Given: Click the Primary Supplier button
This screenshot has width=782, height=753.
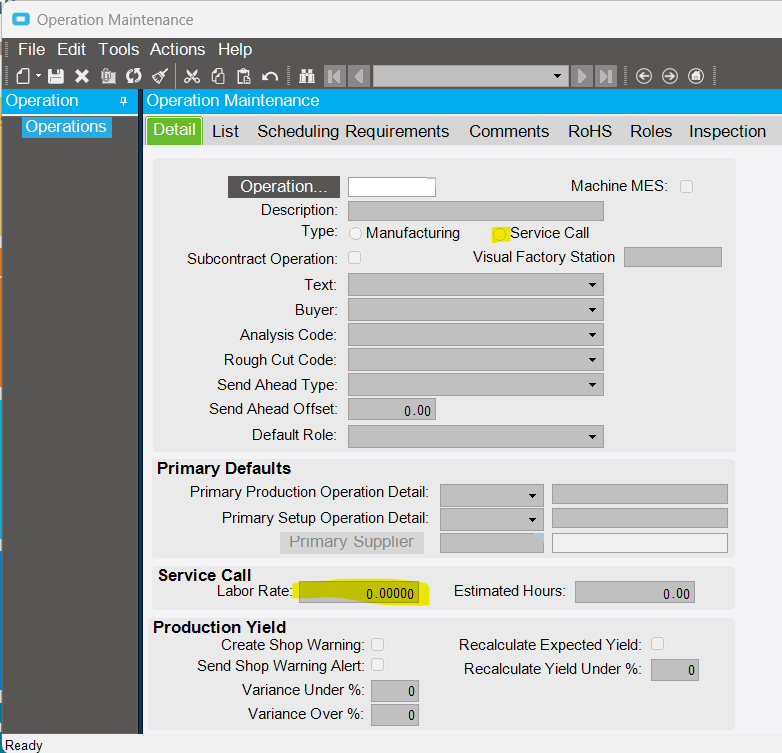Looking at the screenshot, I should pos(352,542).
